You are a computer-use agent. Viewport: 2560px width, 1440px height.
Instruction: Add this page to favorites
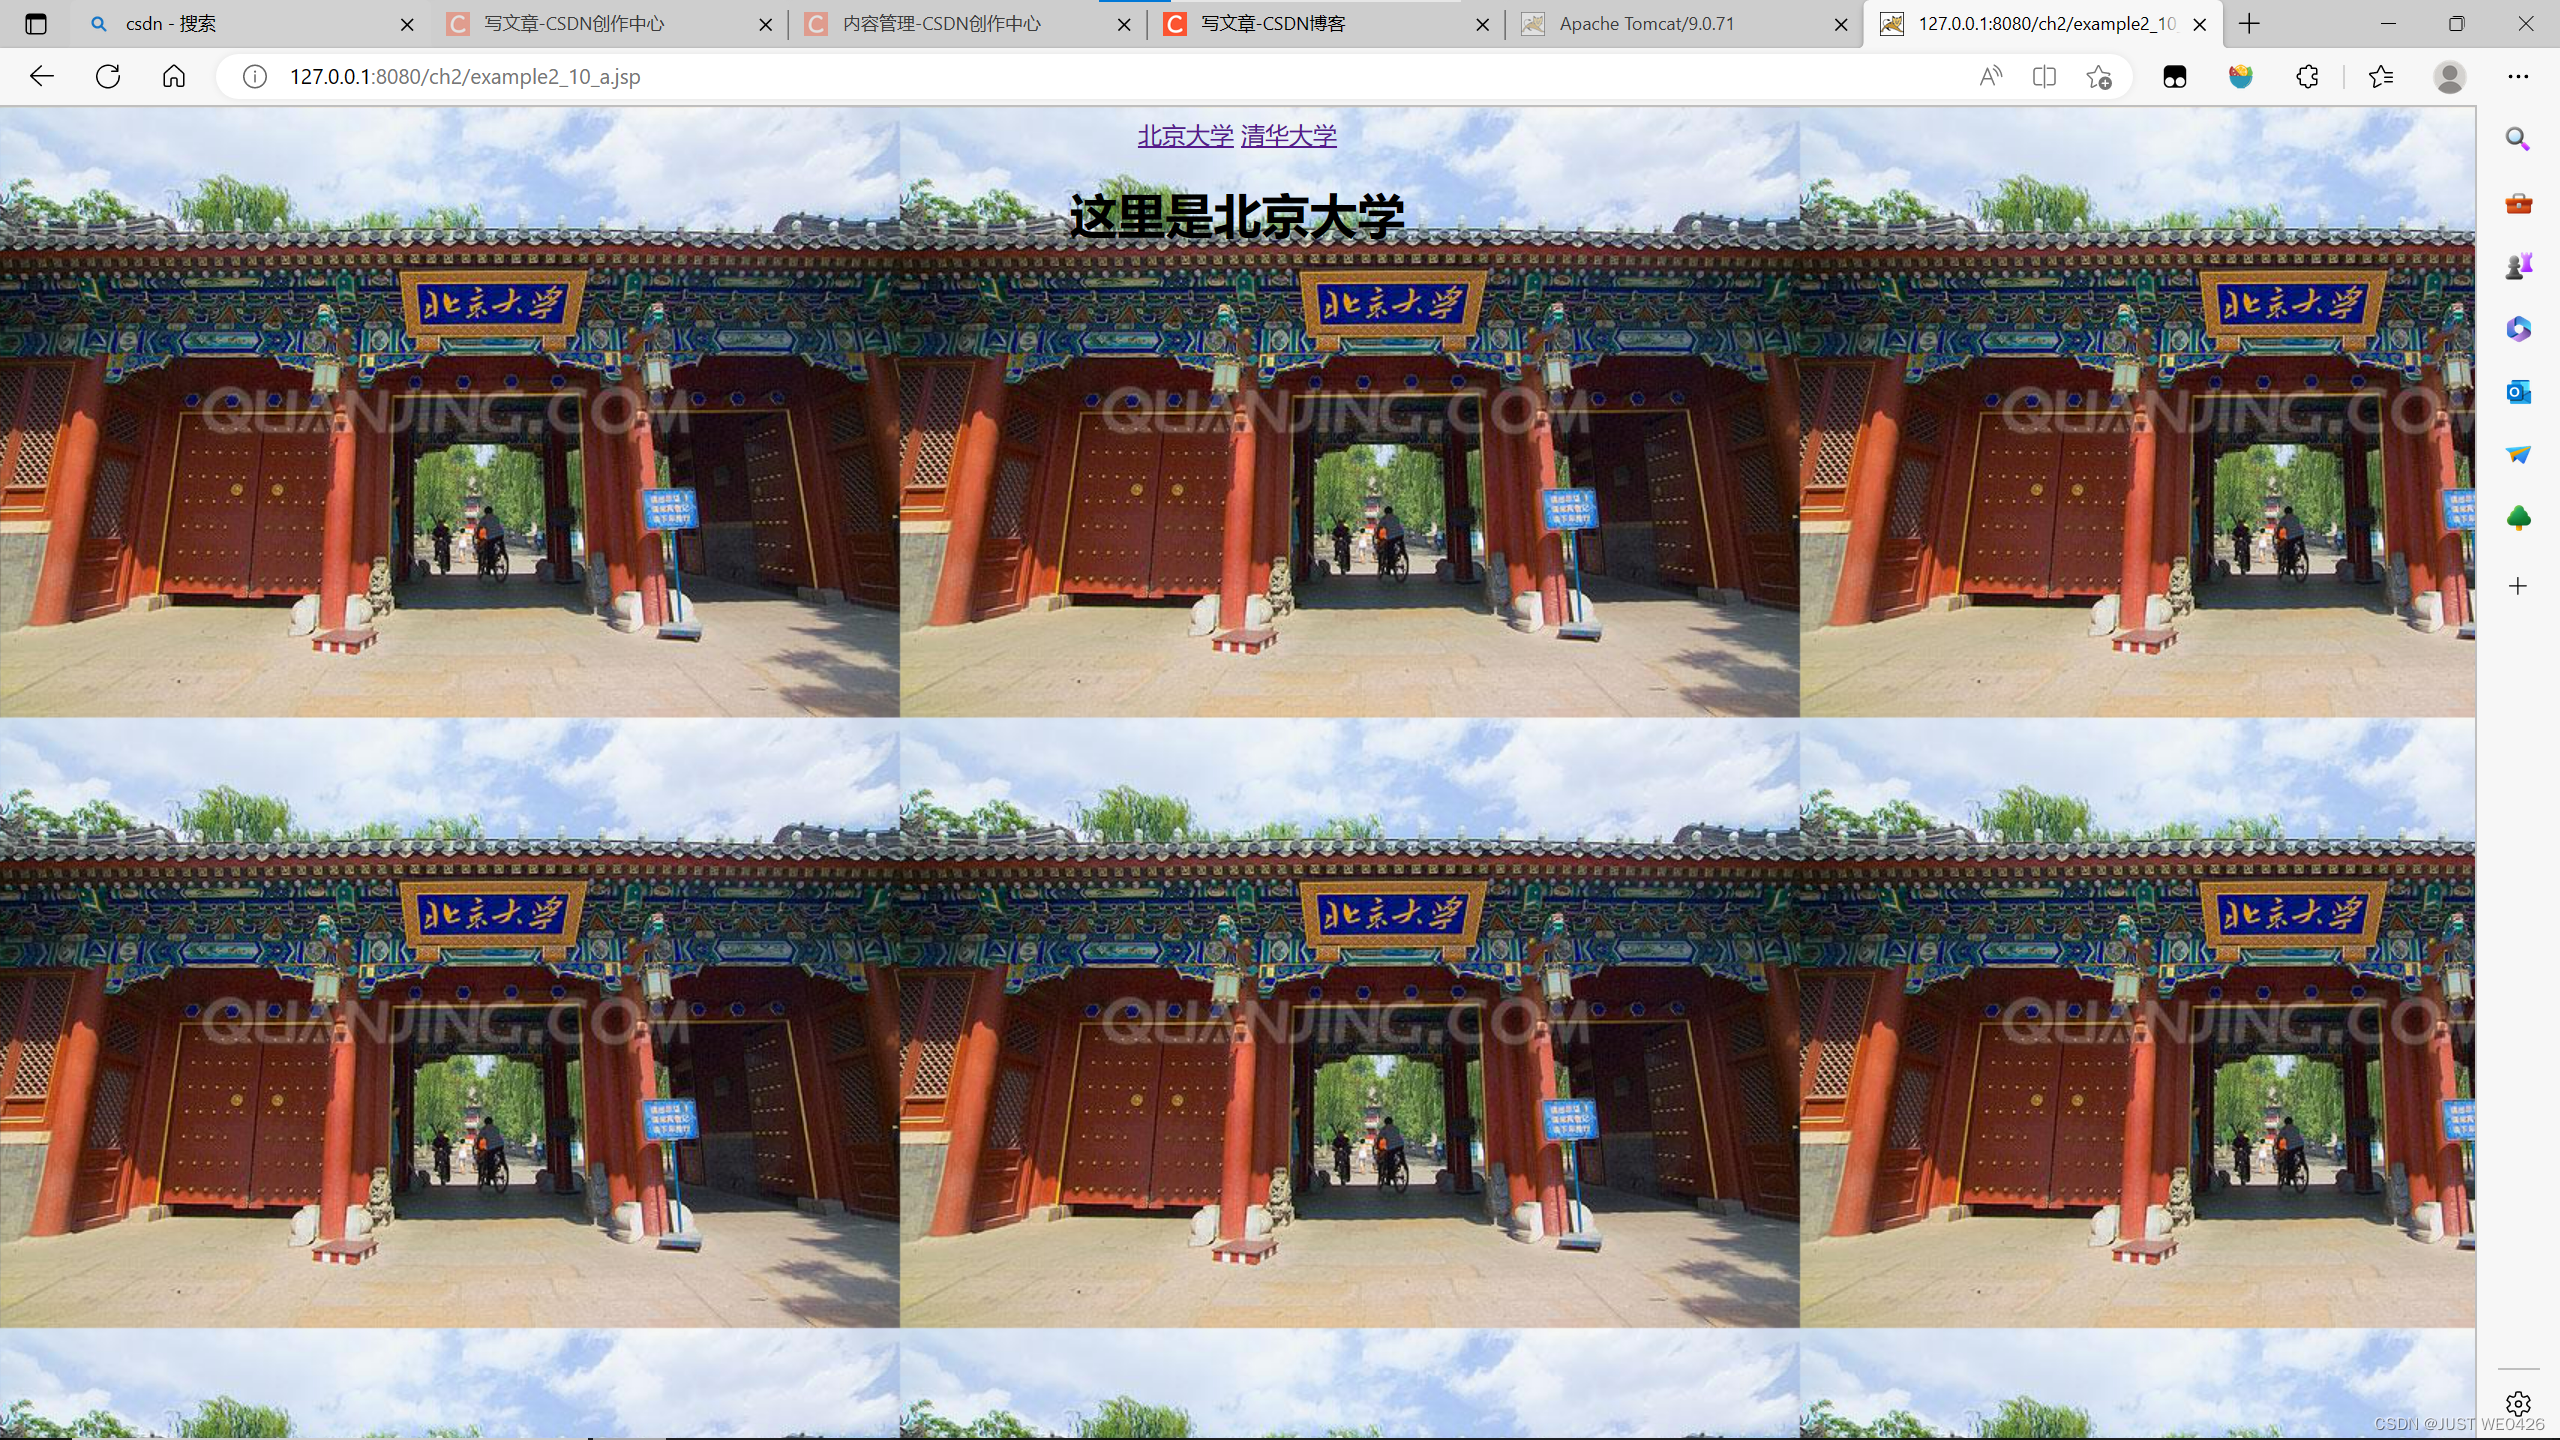click(x=2099, y=77)
